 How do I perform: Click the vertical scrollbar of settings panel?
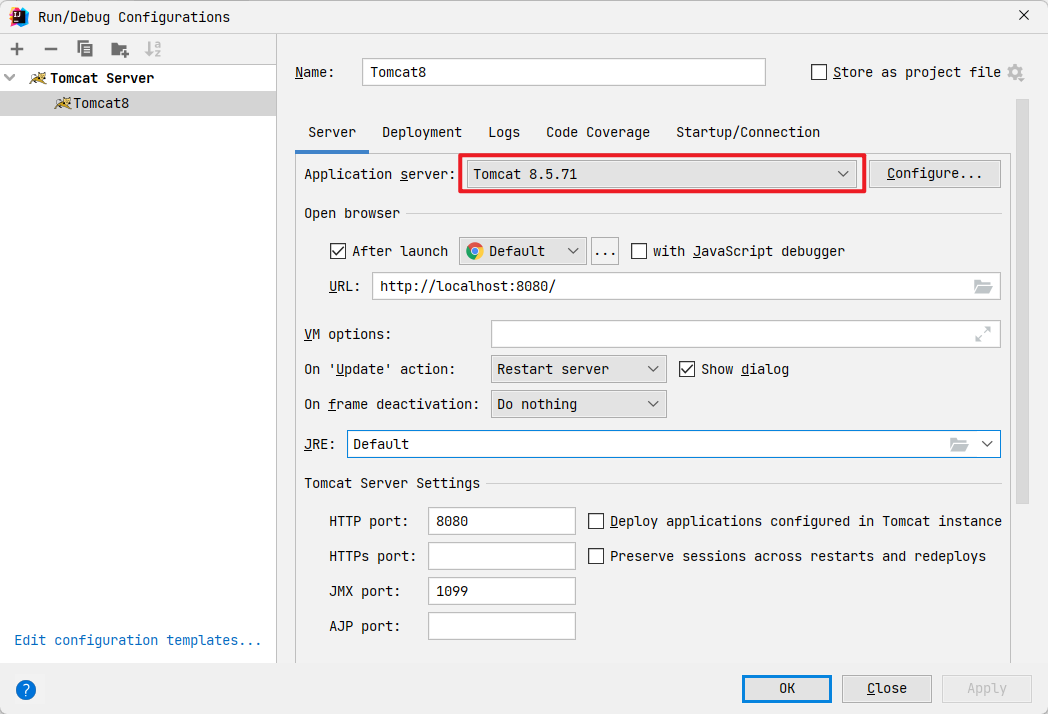coord(1022,302)
